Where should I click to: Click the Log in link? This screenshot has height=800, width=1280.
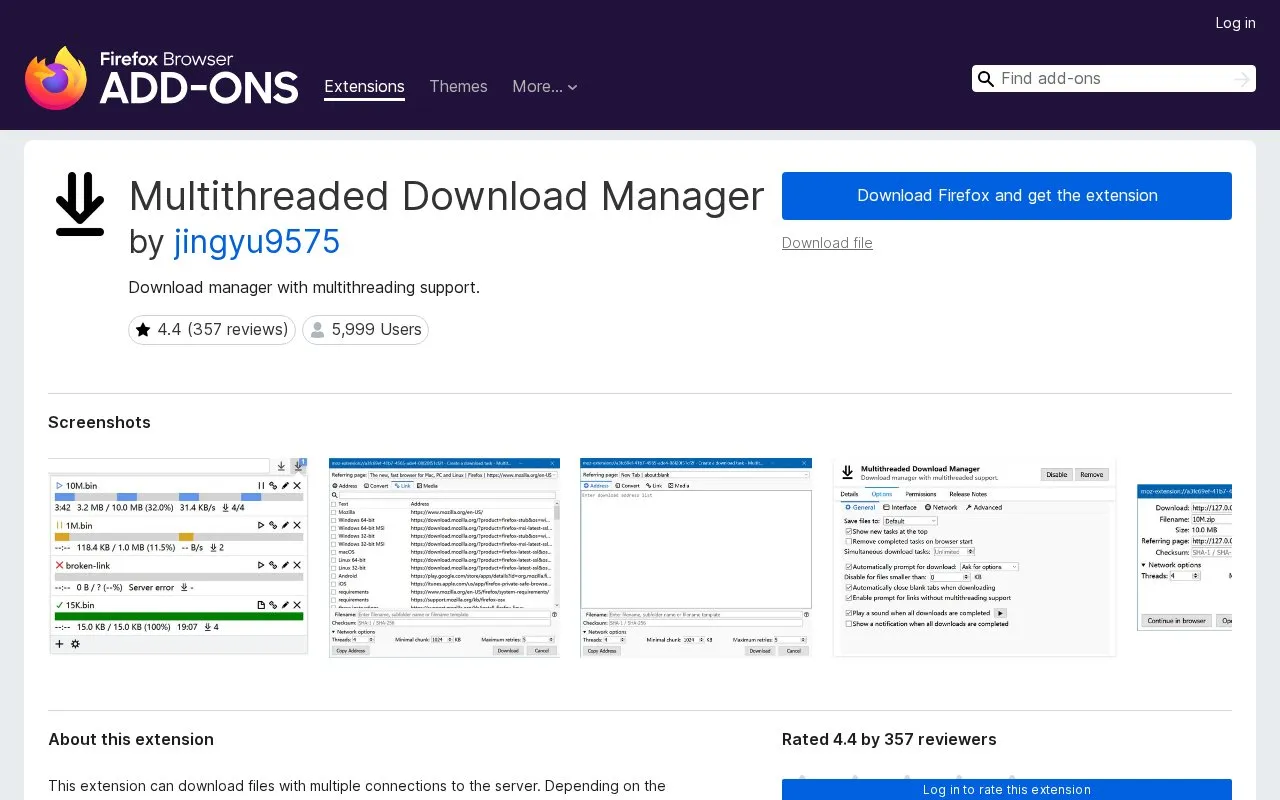[1235, 23]
